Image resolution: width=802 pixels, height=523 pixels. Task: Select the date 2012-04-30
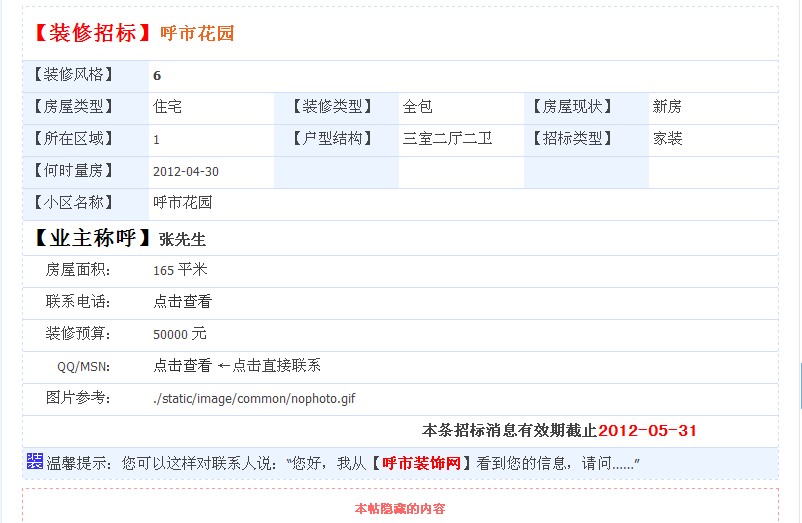[186, 171]
